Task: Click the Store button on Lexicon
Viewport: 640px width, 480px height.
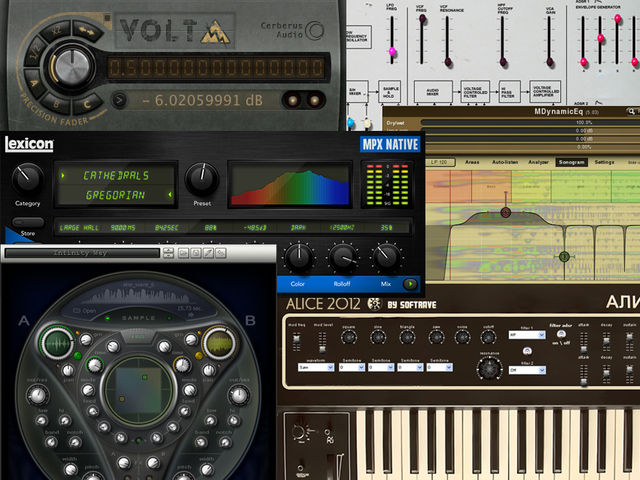Action: 28,223
